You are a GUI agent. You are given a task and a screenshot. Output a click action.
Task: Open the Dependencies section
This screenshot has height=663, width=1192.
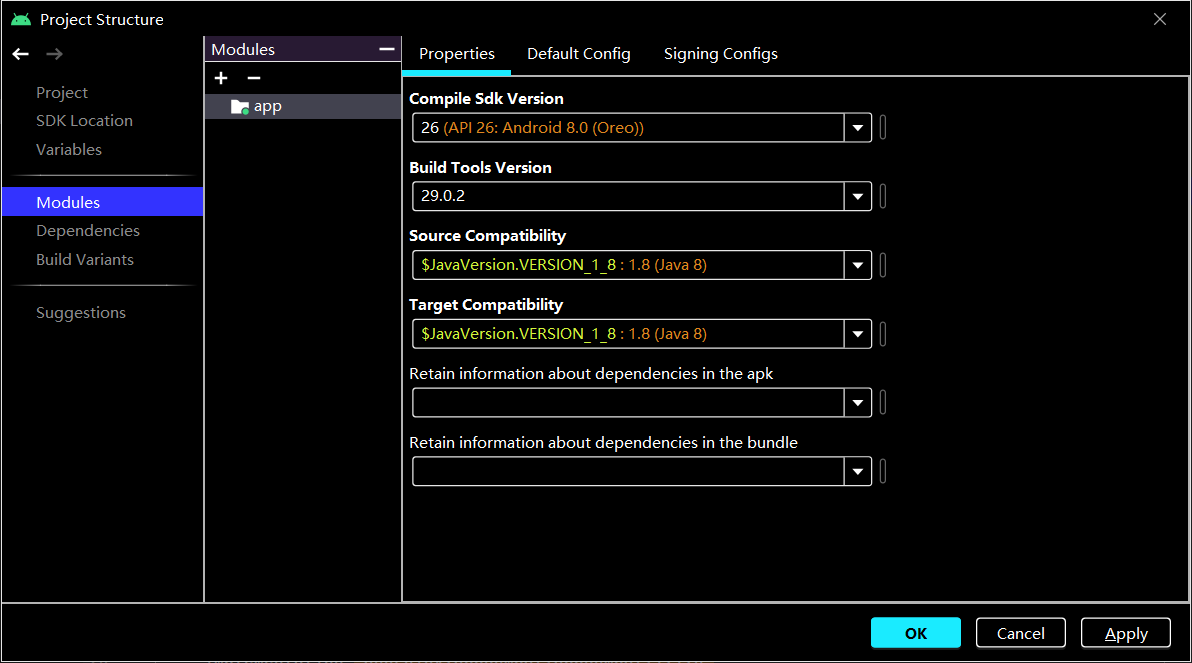pyautogui.click(x=87, y=230)
